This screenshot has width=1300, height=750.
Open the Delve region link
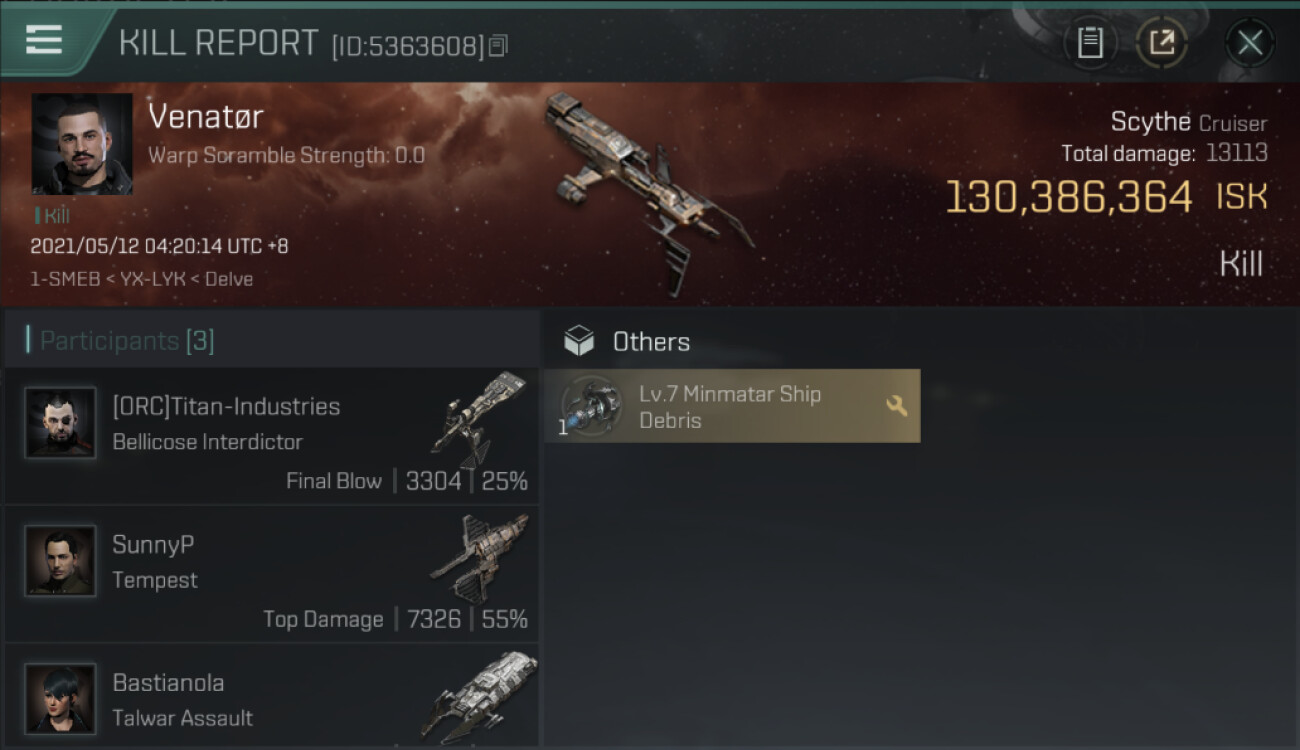[x=229, y=279]
